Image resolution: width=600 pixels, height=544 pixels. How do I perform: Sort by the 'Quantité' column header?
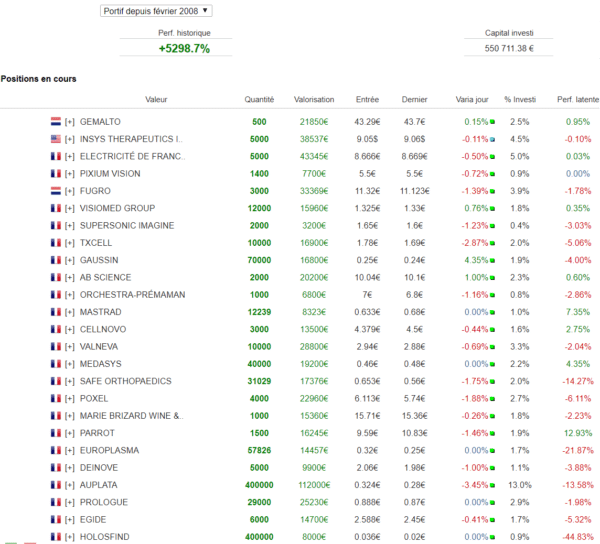[x=259, y=99]
